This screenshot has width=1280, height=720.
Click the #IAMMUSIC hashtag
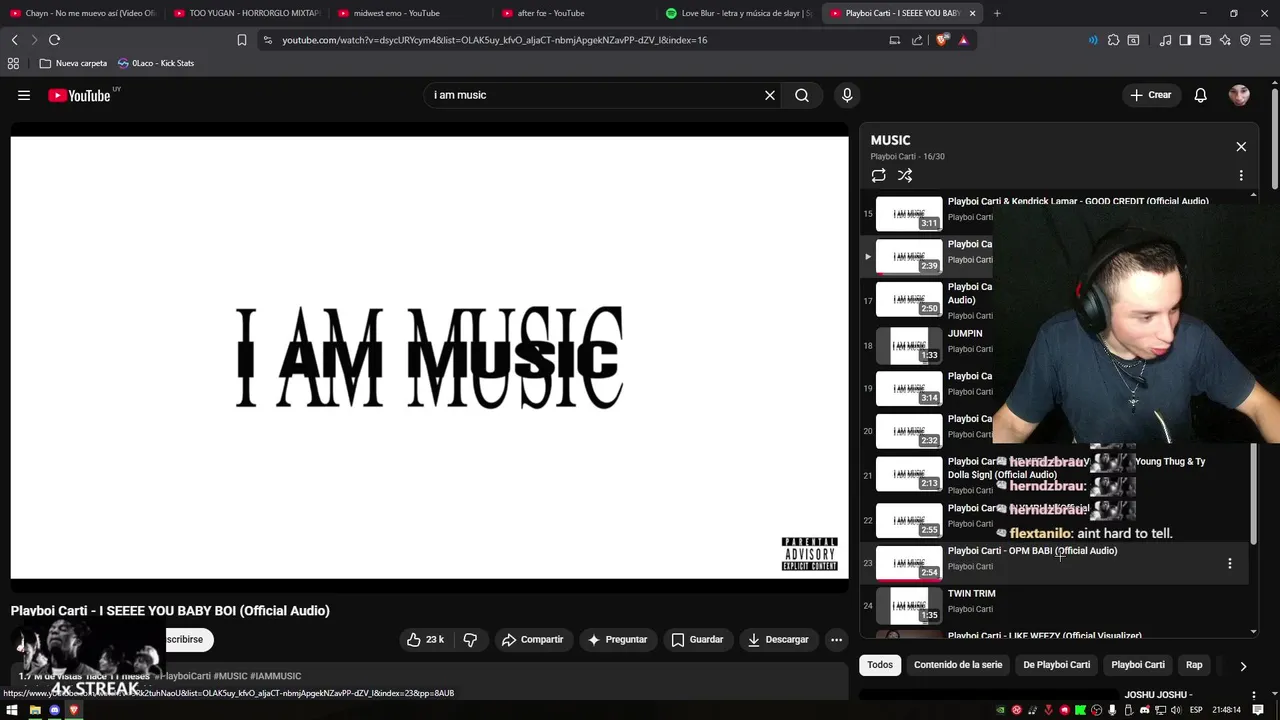[275, 676]
